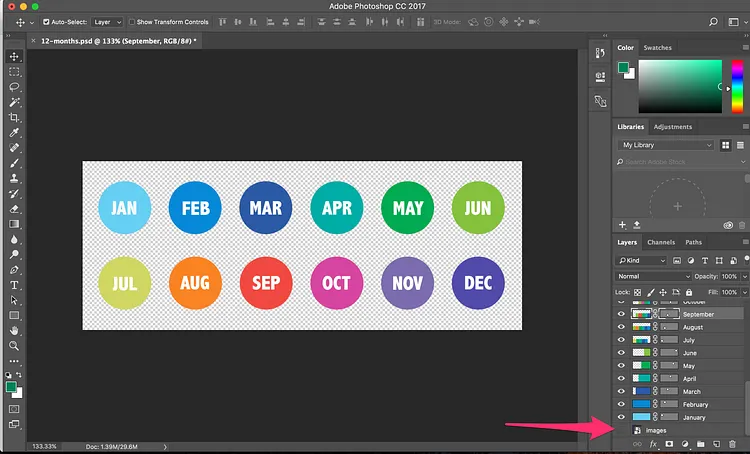This screenshot has width=750, height=454.
Task: Select the Eraser tool
Action: point(14,209)
